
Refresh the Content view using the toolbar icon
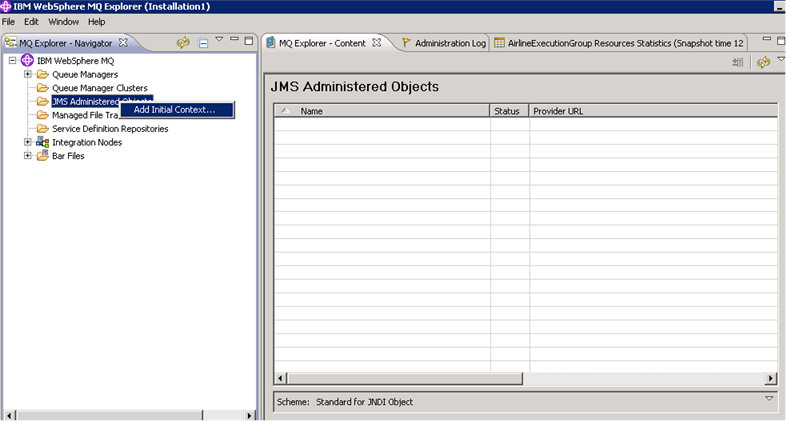coord(763,62)
